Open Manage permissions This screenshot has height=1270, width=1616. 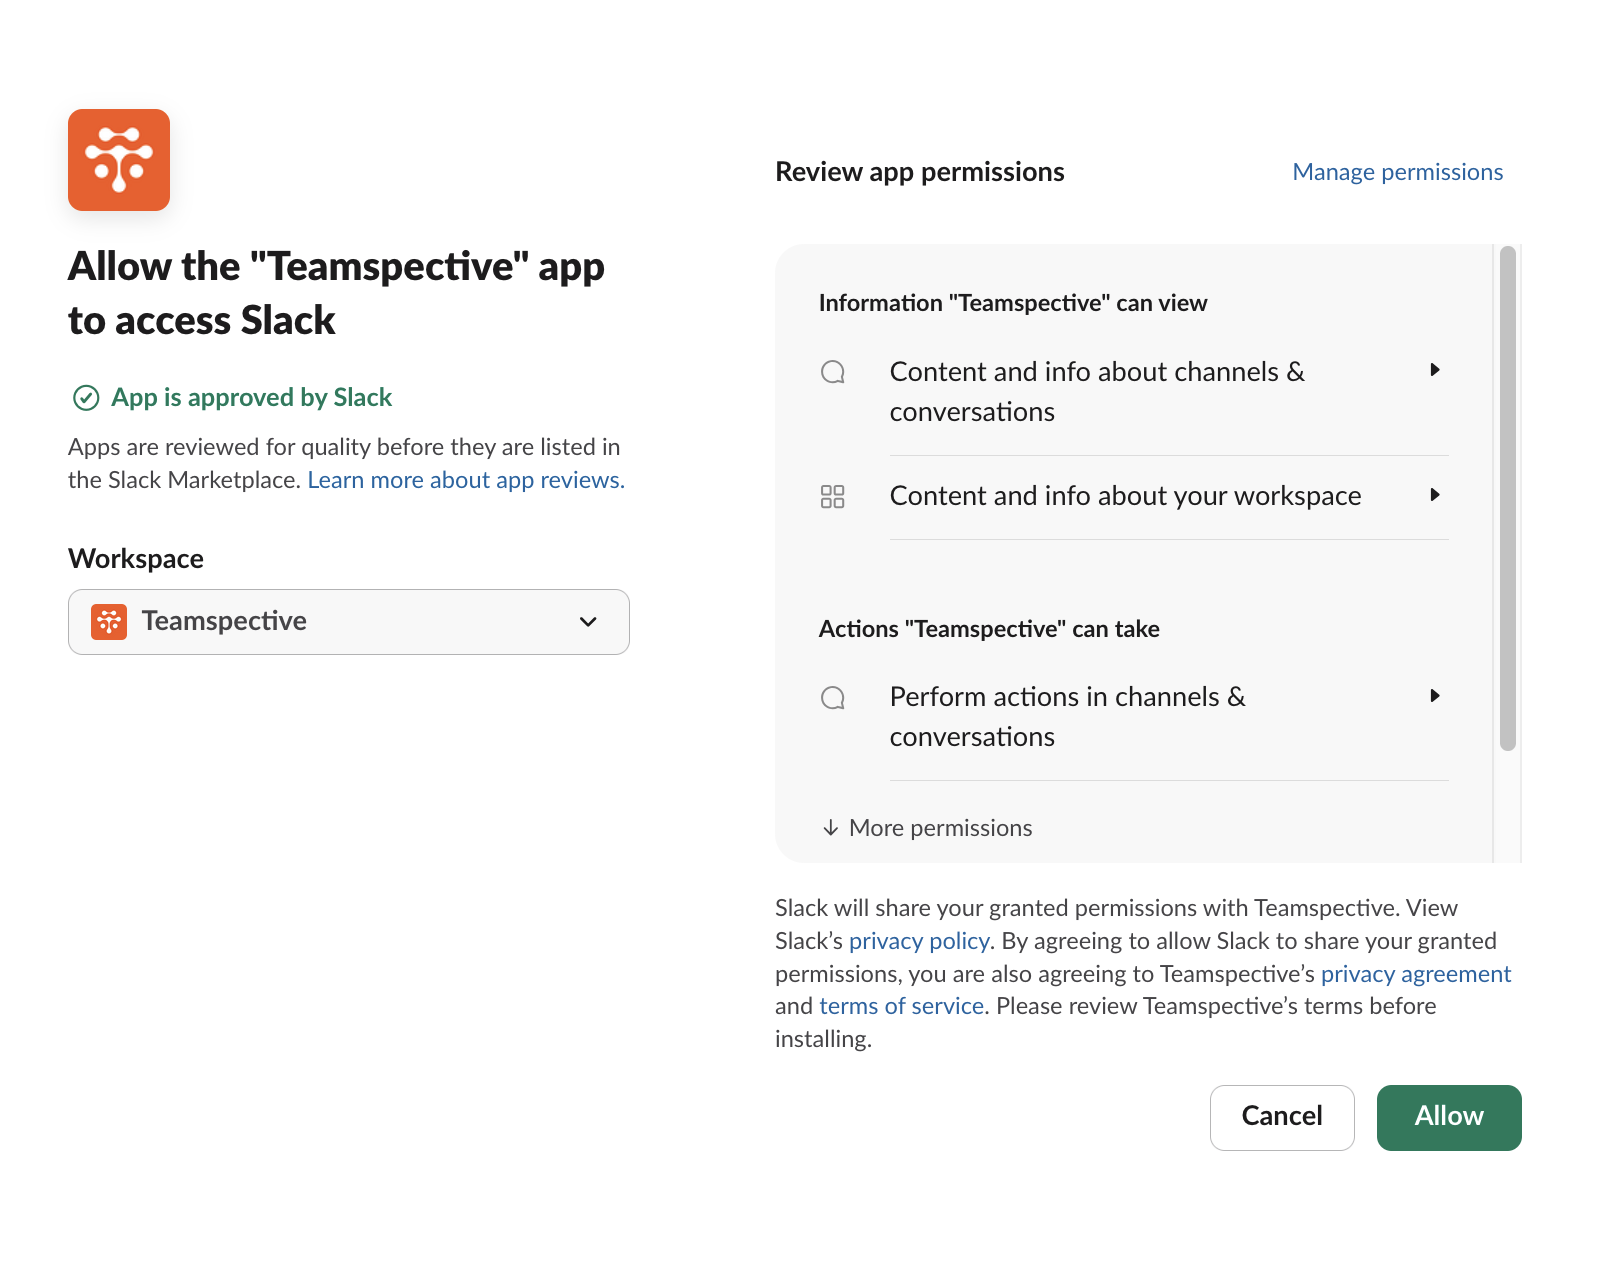click(1397, 172)
